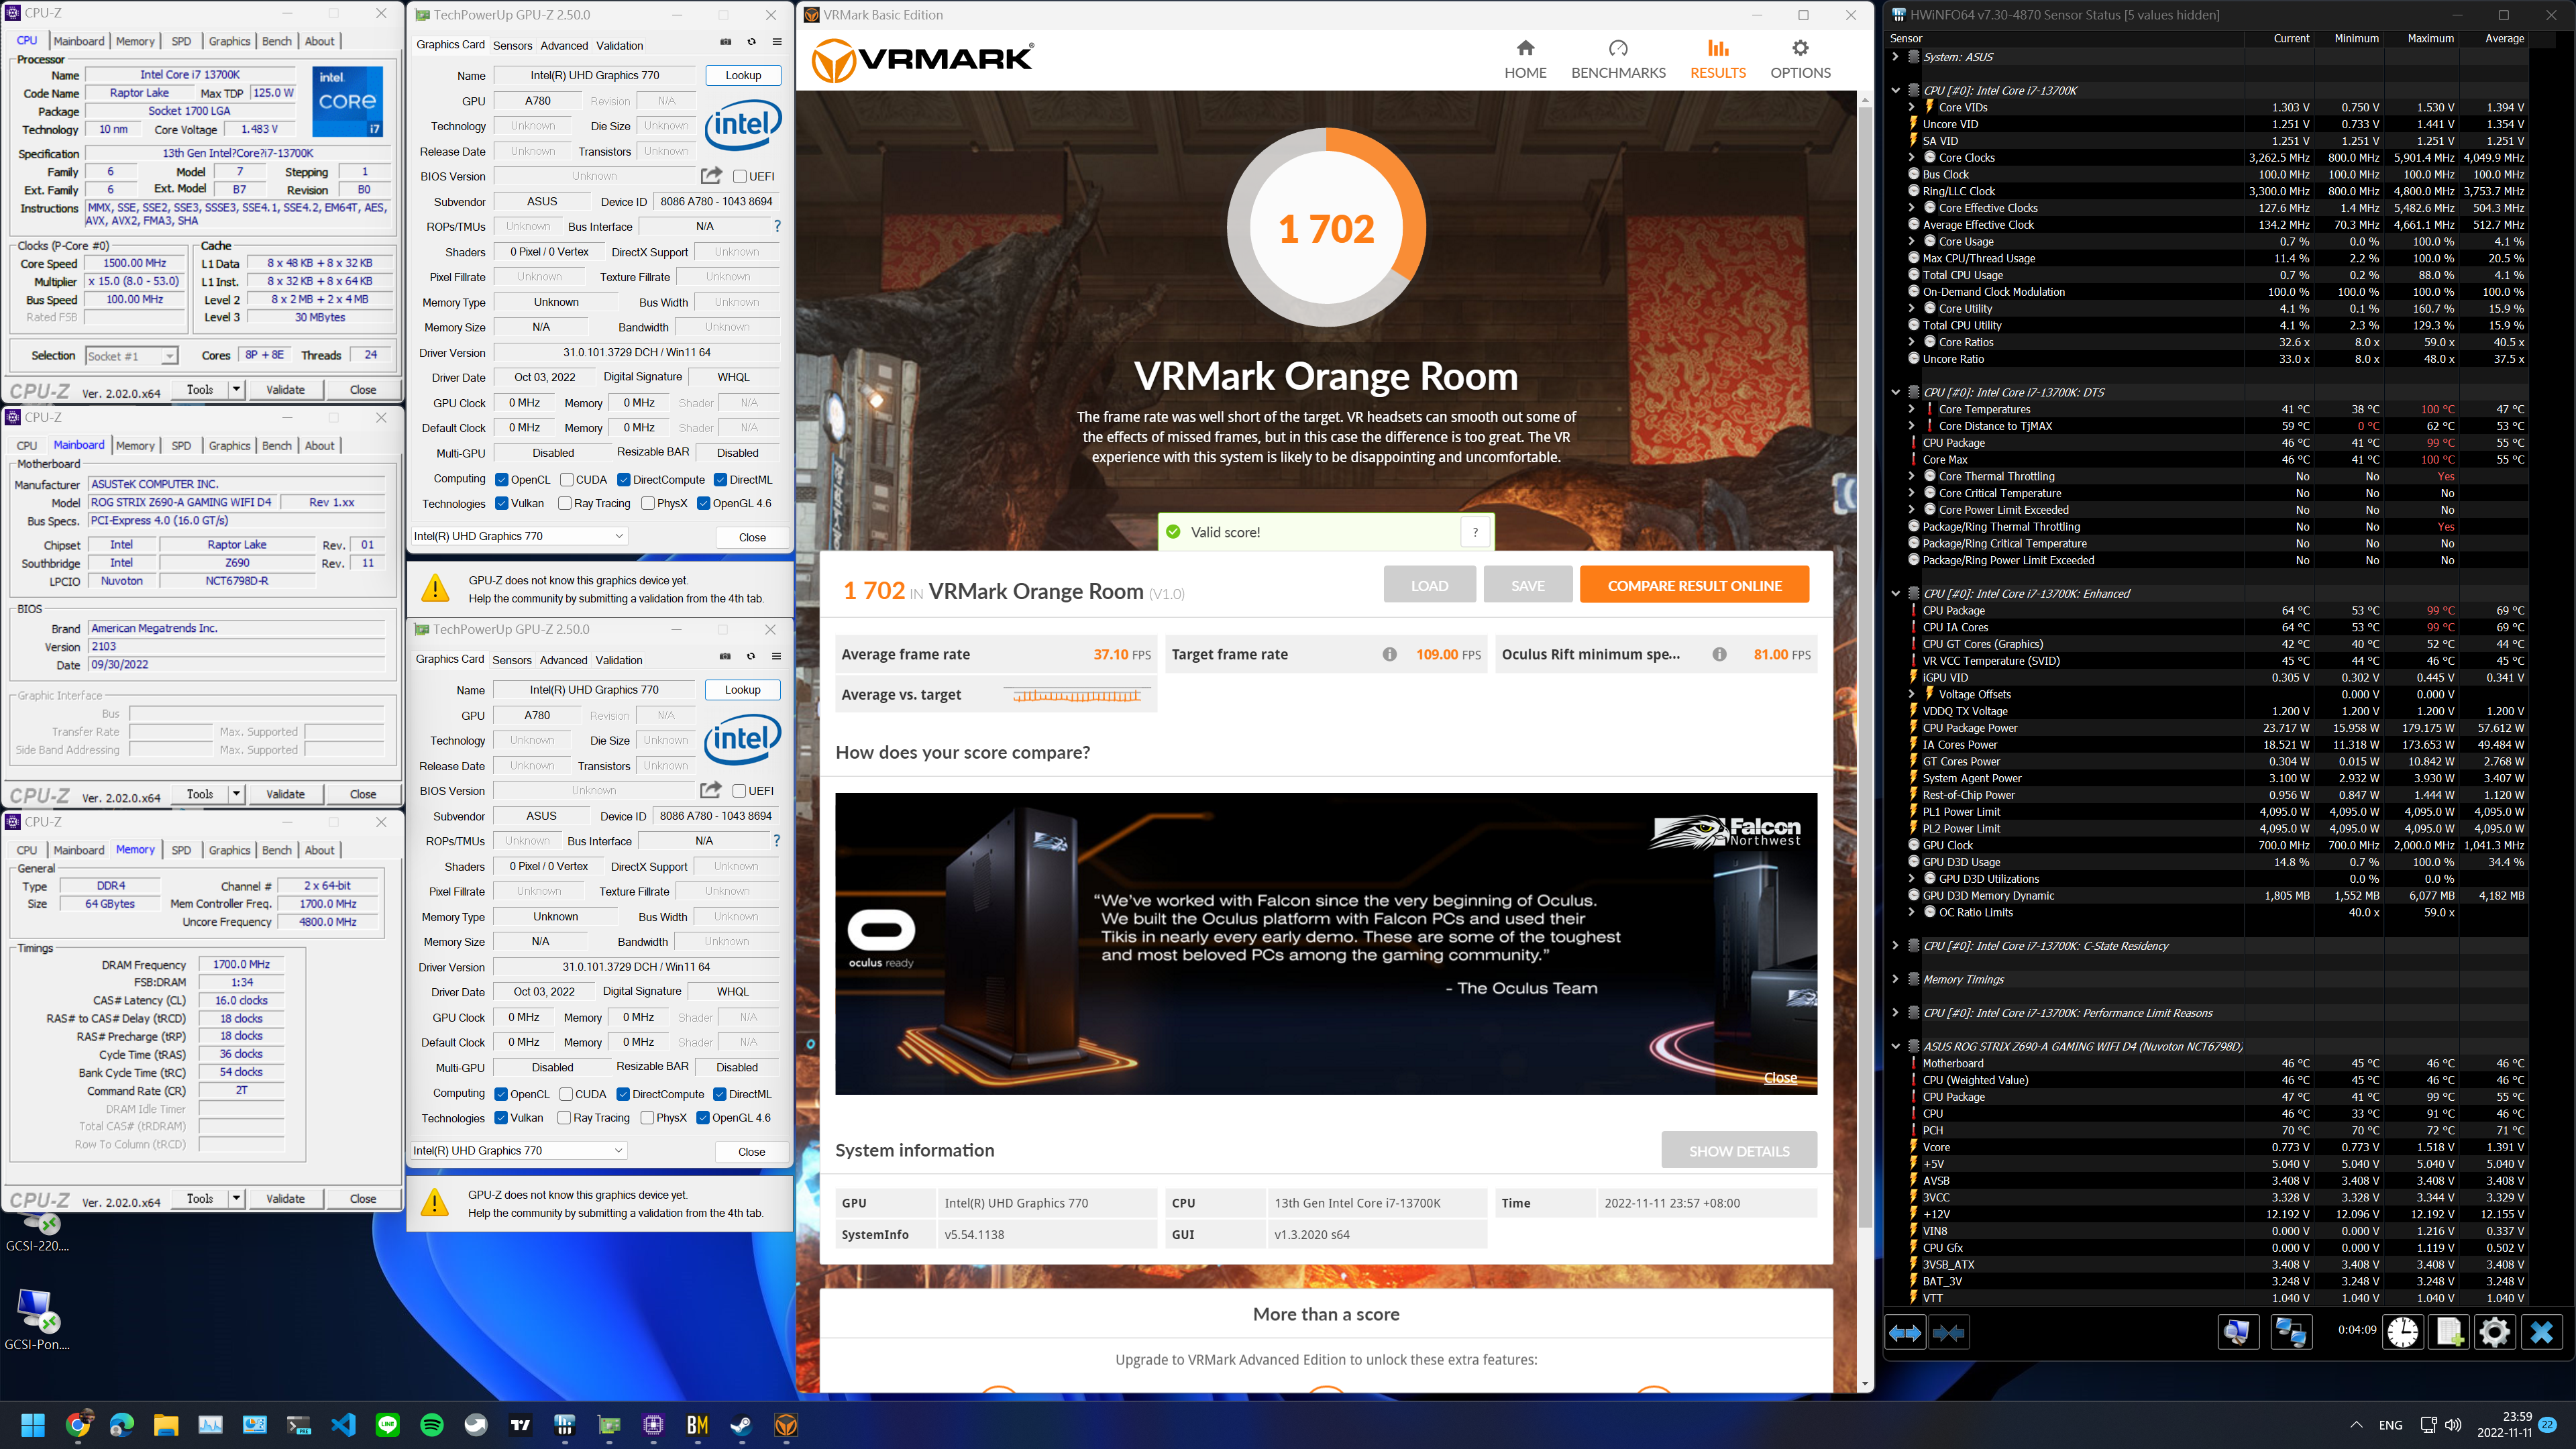Open Tools dropdown arrow in CPU-Z Memory window
This screenshot has width=2576, height=1449.
point(236,1198)
